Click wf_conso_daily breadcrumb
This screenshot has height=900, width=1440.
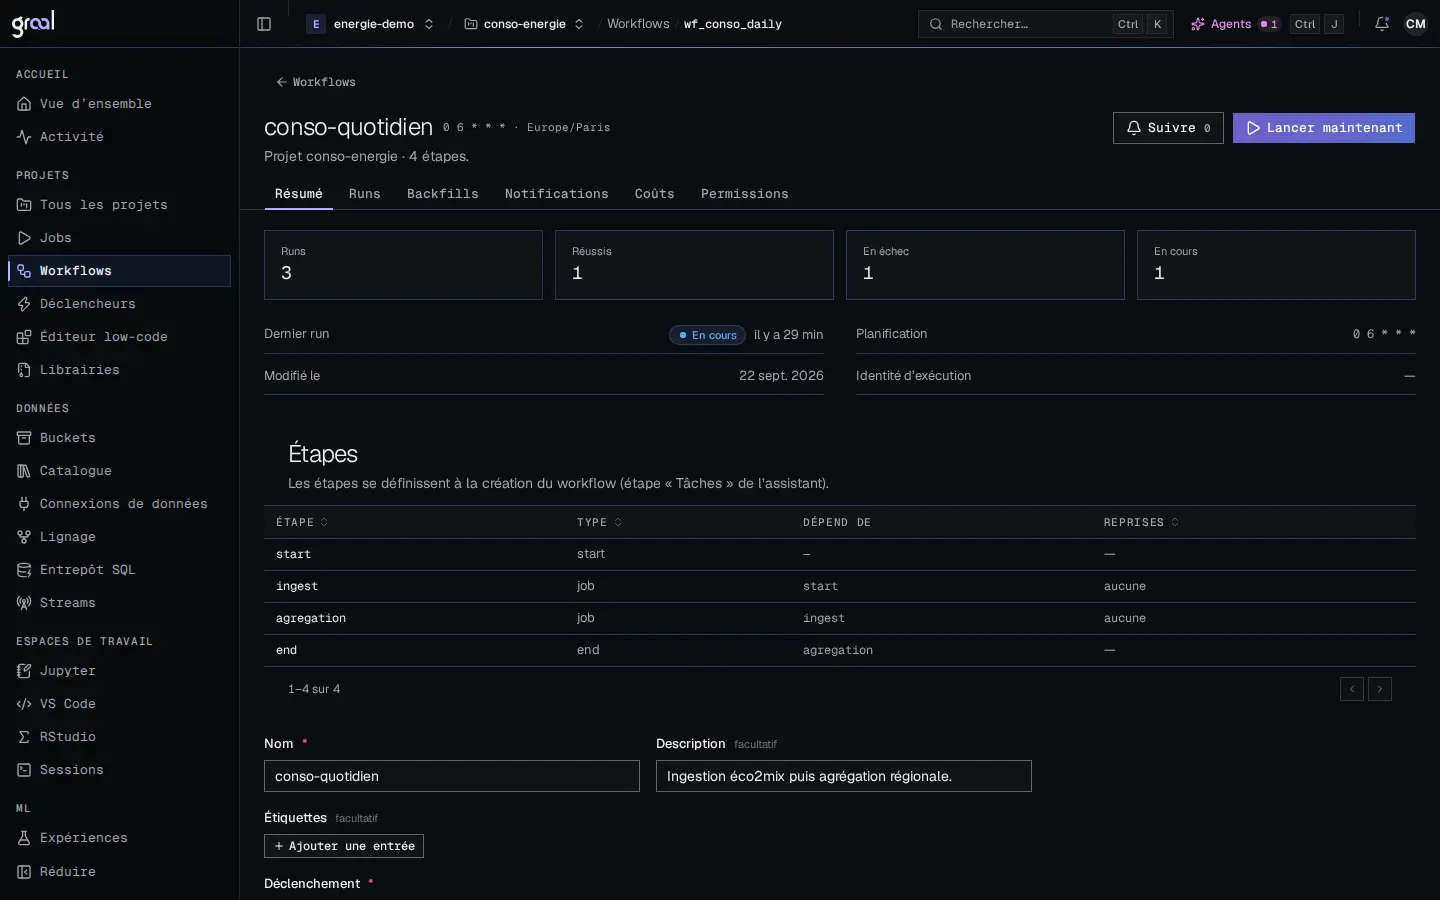point(733,24)
